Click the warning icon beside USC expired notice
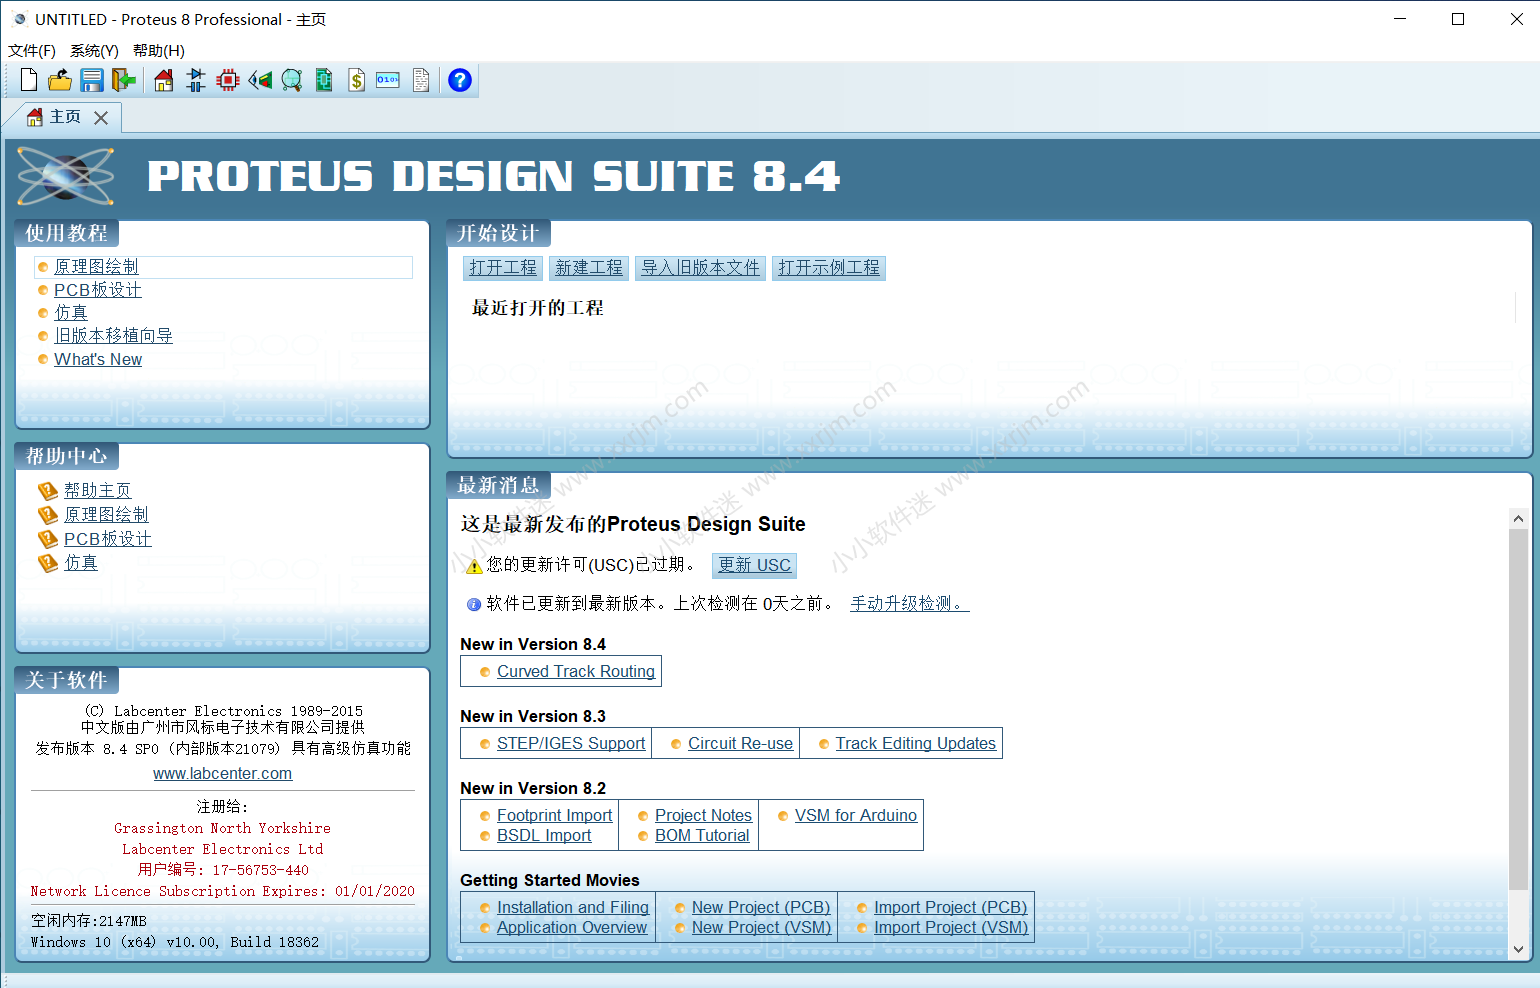The width and height of the screenshot is (1540, 988). coord(474,566)
